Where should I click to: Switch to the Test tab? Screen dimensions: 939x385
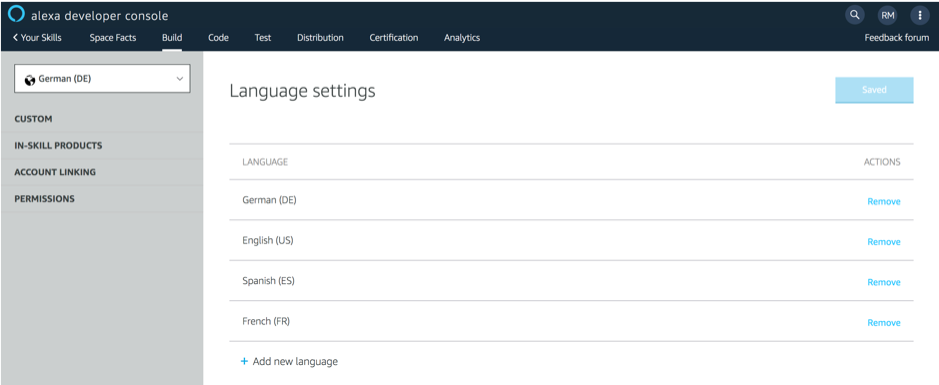262,38
